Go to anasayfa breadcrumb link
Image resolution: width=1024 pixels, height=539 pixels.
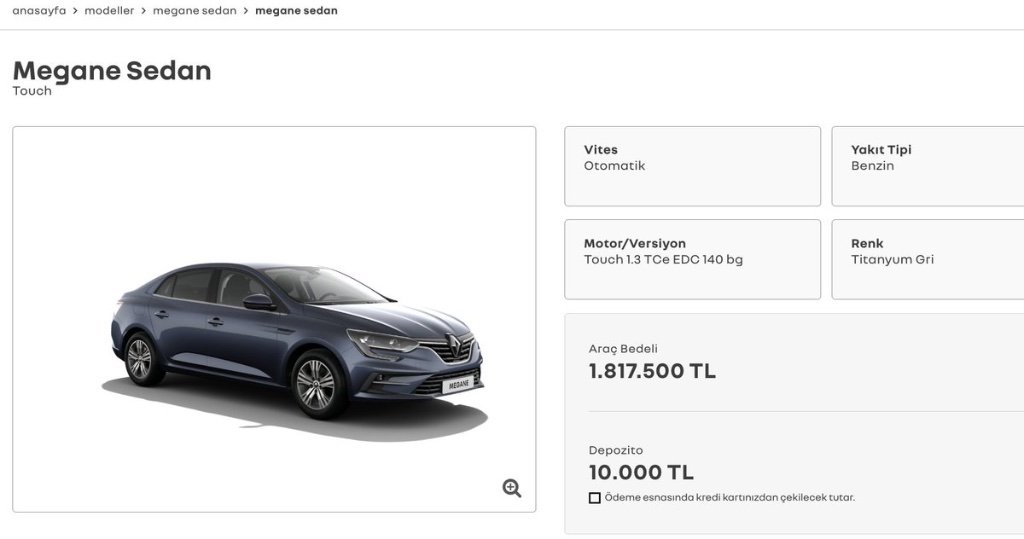tap(39, 10)
